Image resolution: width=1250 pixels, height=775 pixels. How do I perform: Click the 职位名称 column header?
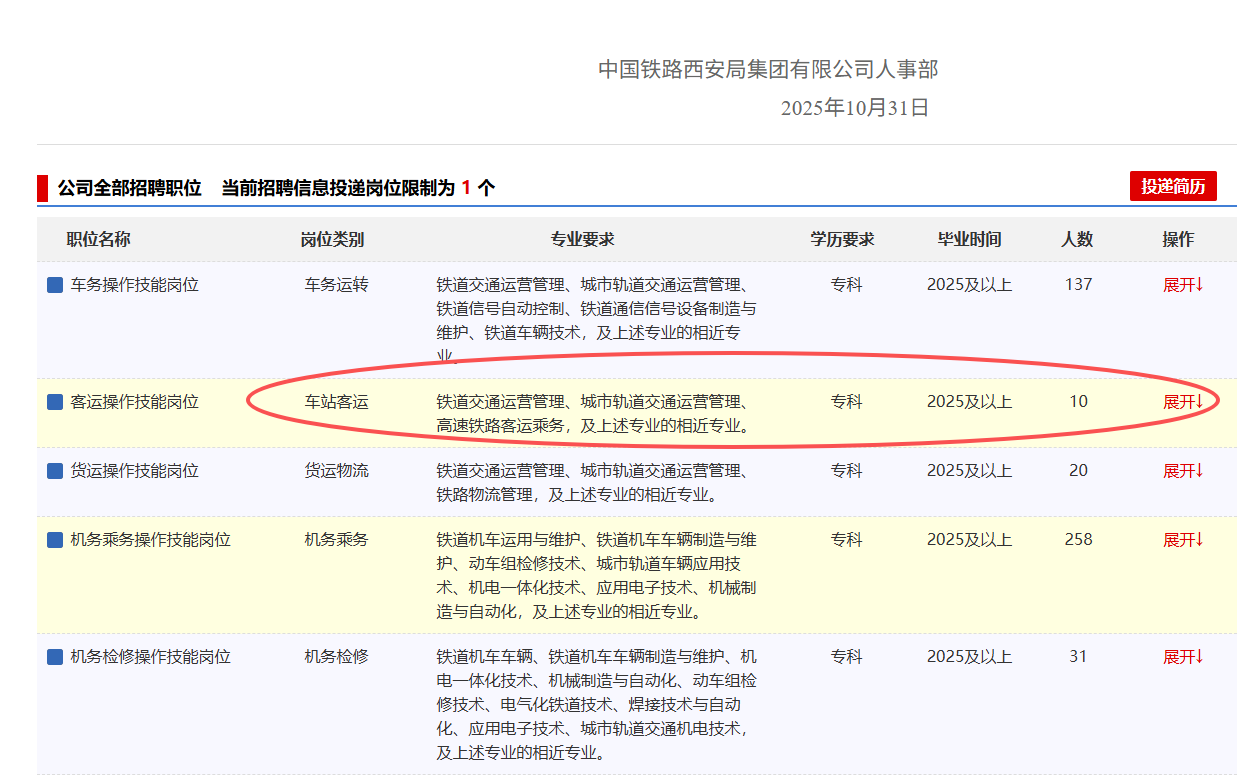click(98, 240)
